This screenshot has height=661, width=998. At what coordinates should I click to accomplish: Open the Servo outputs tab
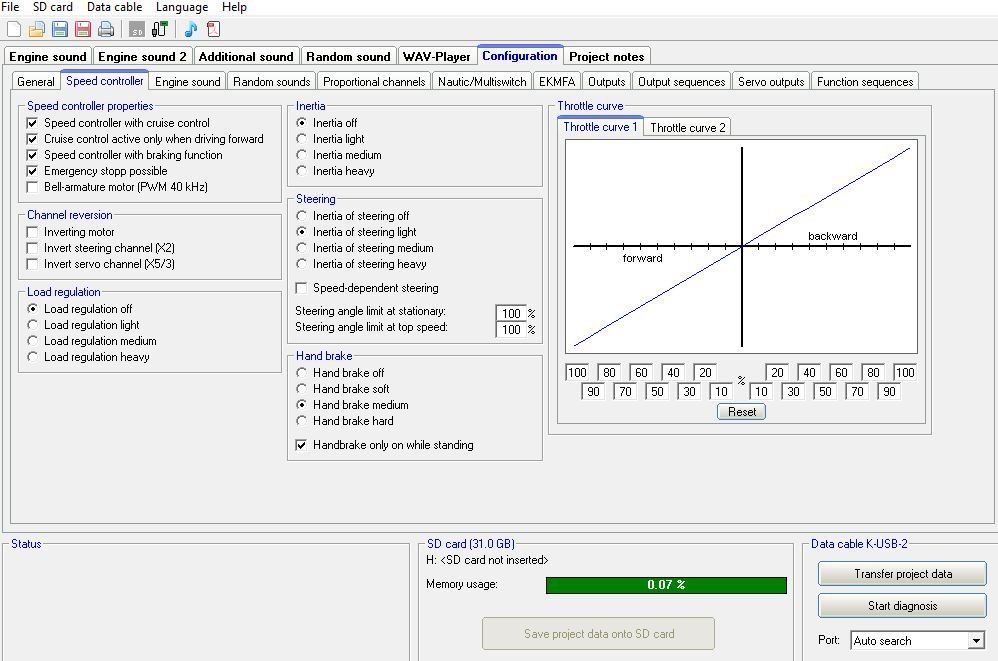coord(771,82)
